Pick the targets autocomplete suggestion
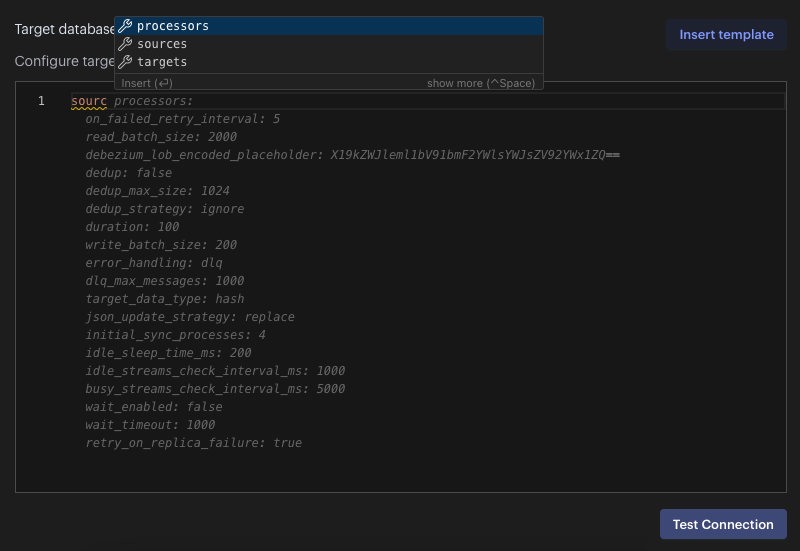This screenshot has width=800, height=551. click(x=162, y=62)
